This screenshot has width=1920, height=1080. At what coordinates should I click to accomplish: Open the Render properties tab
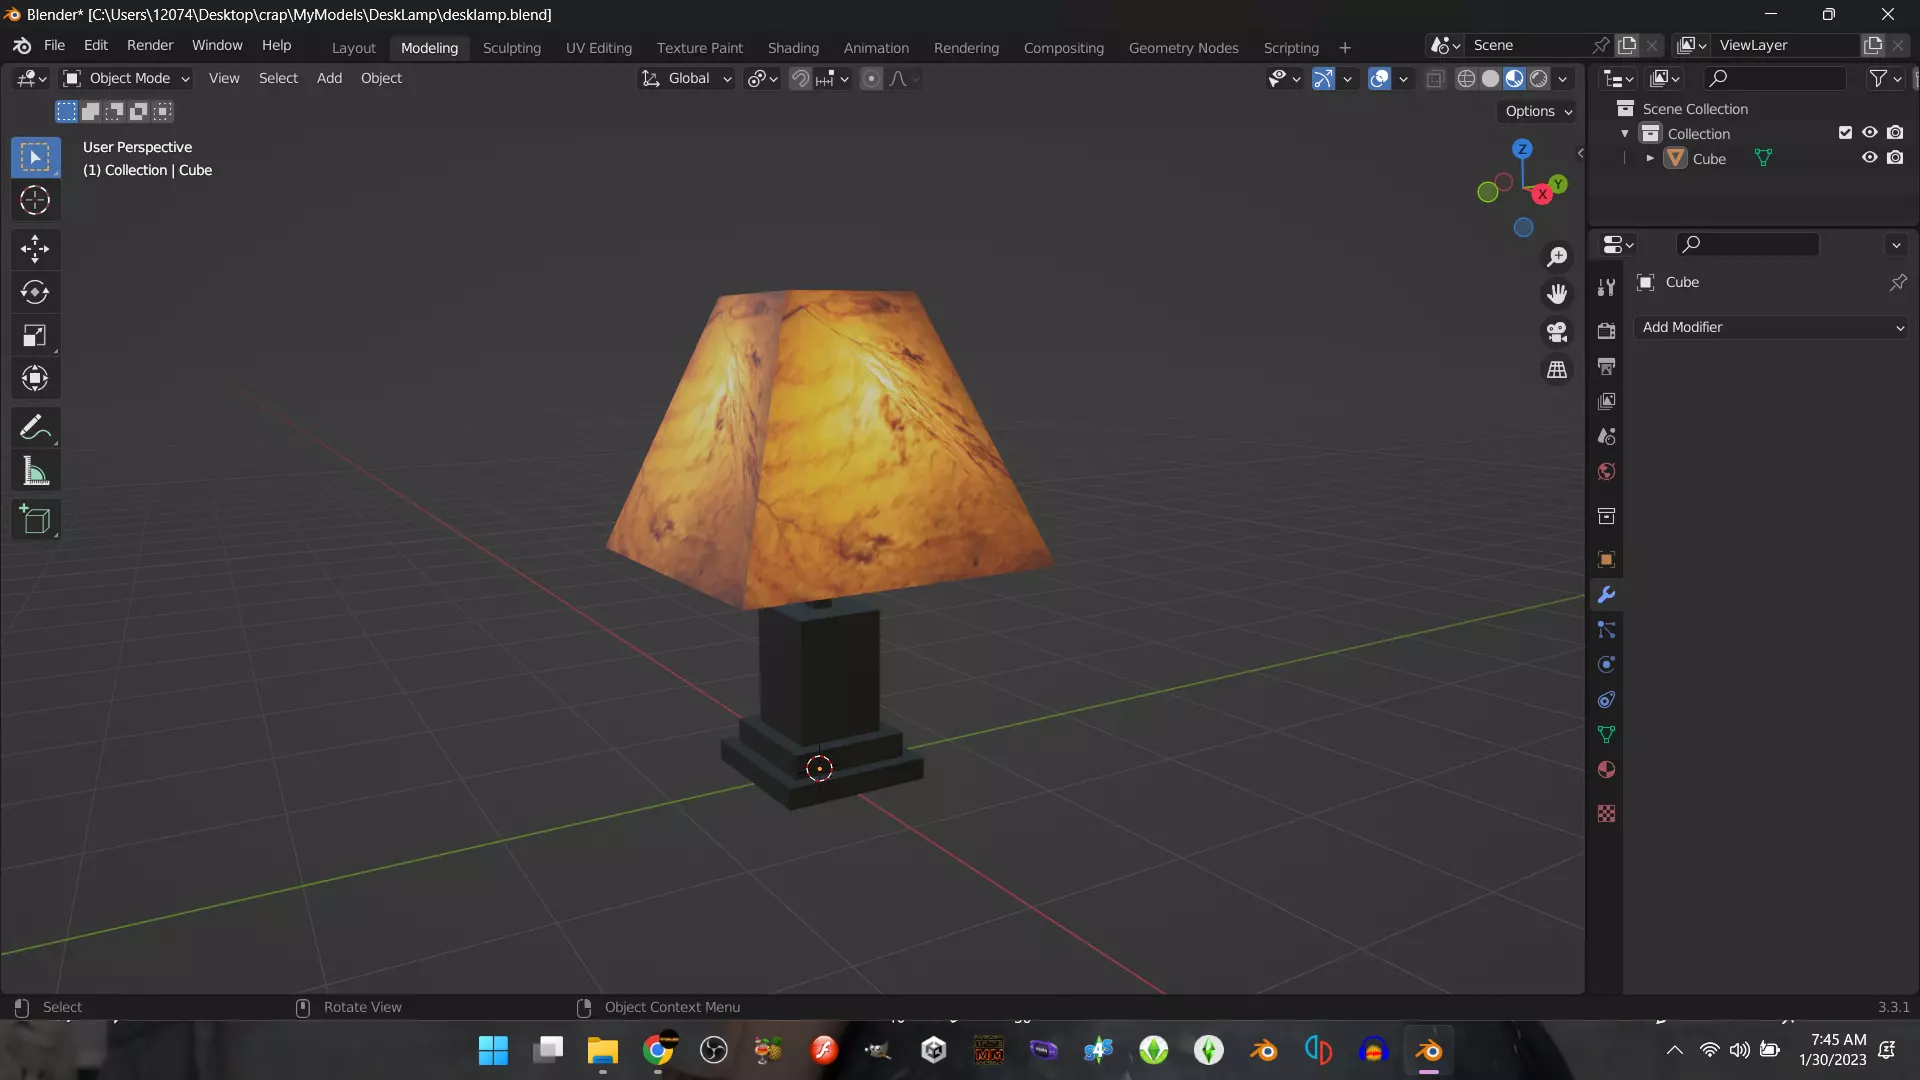tap(1606, 331)
